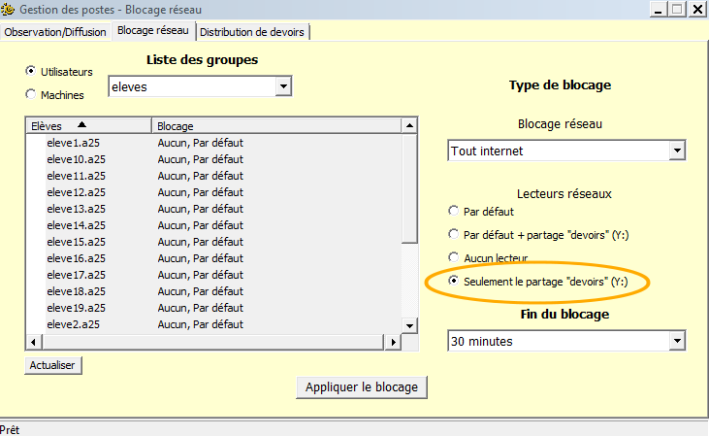Select eleve10.a25 in the list
The width and height of the screenshot is (709, 436).
pyautogui.click(x=76, y=159)
